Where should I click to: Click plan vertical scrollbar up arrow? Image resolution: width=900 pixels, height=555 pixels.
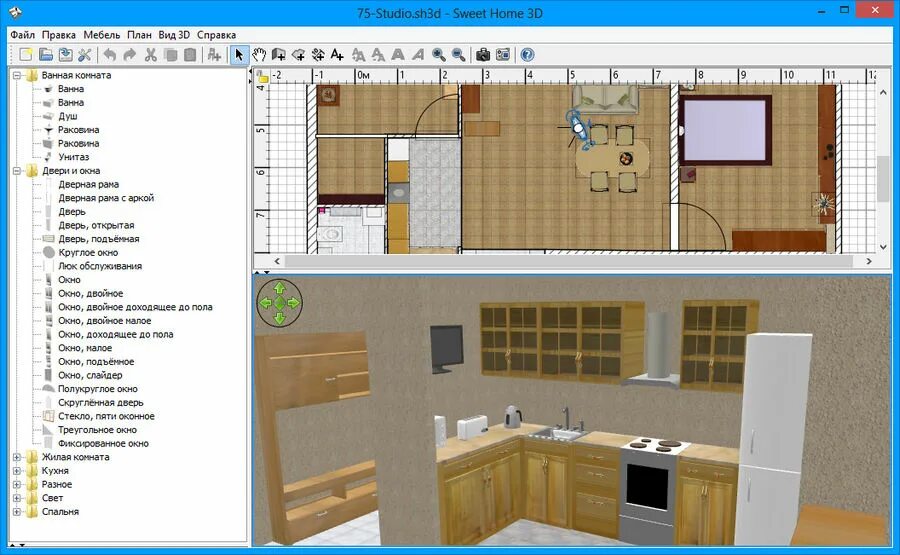tap(883, 92)
